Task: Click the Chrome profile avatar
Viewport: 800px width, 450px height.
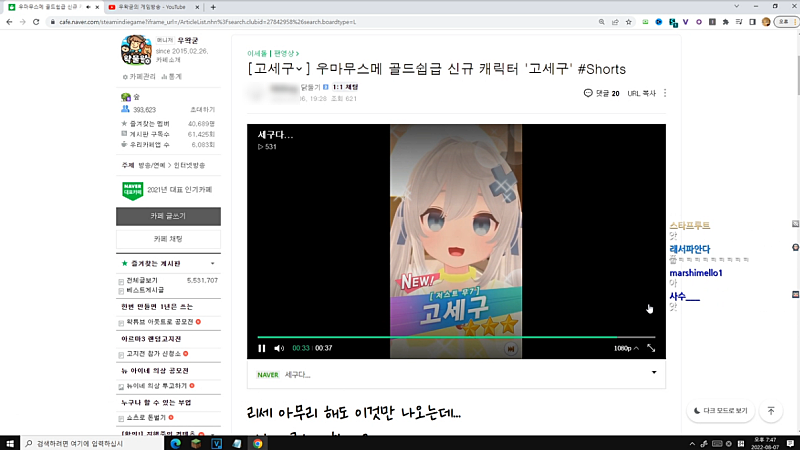Action: tap(765, 22)
